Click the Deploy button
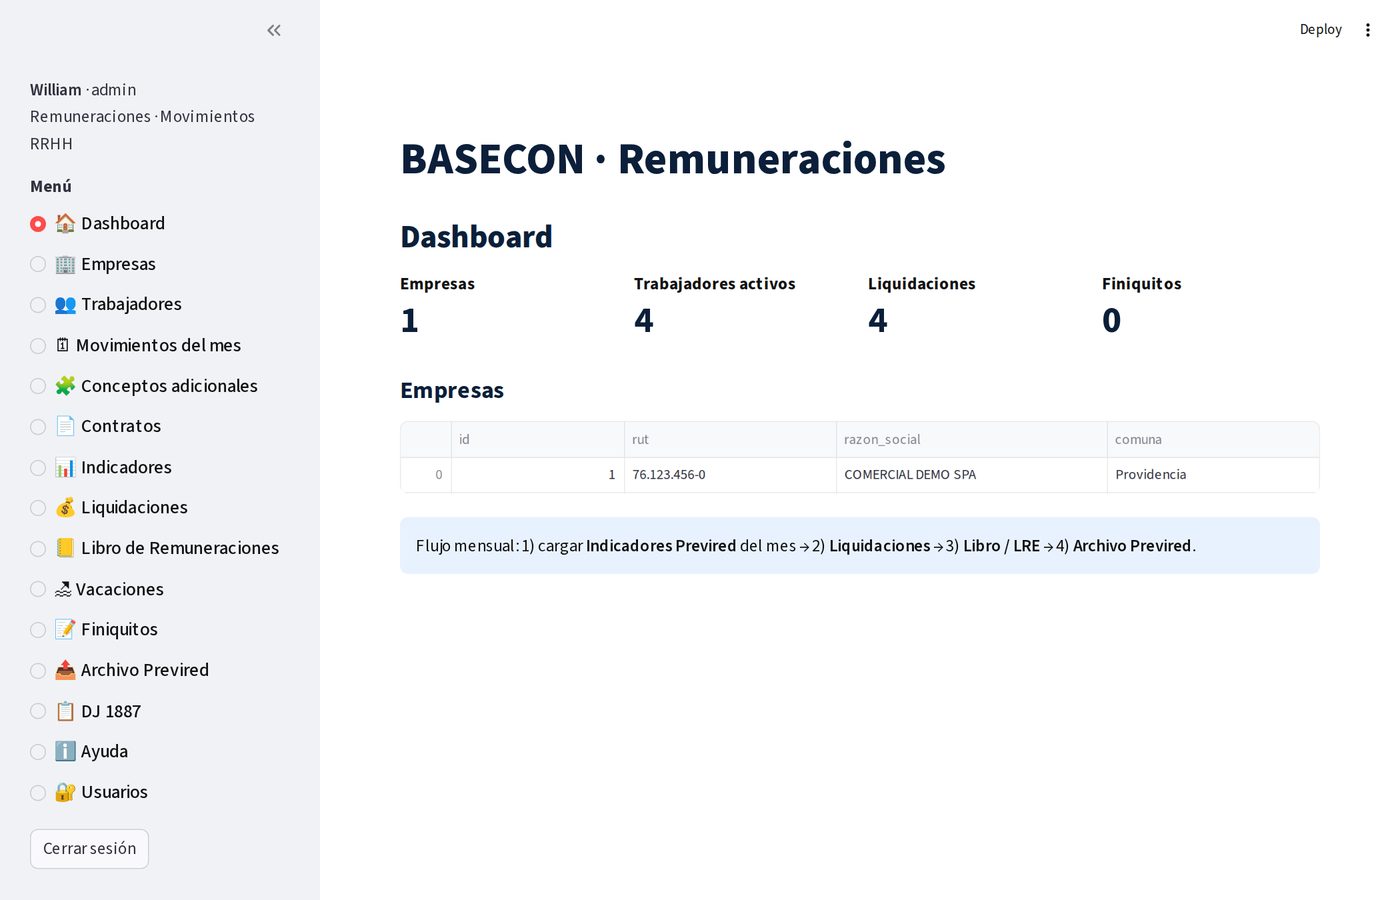The image size is (1400, 900). pos(1320,30)
